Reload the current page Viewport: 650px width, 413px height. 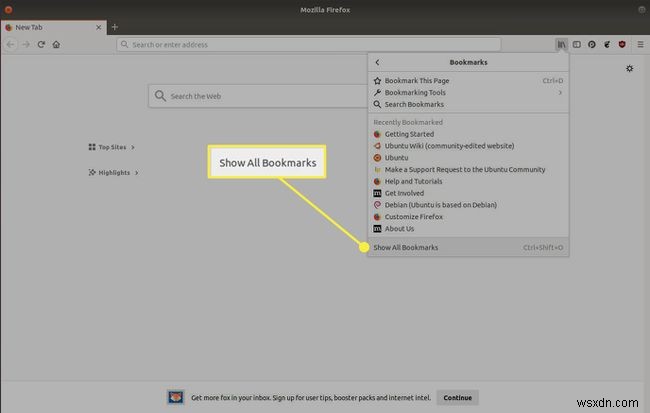point(41,44)
